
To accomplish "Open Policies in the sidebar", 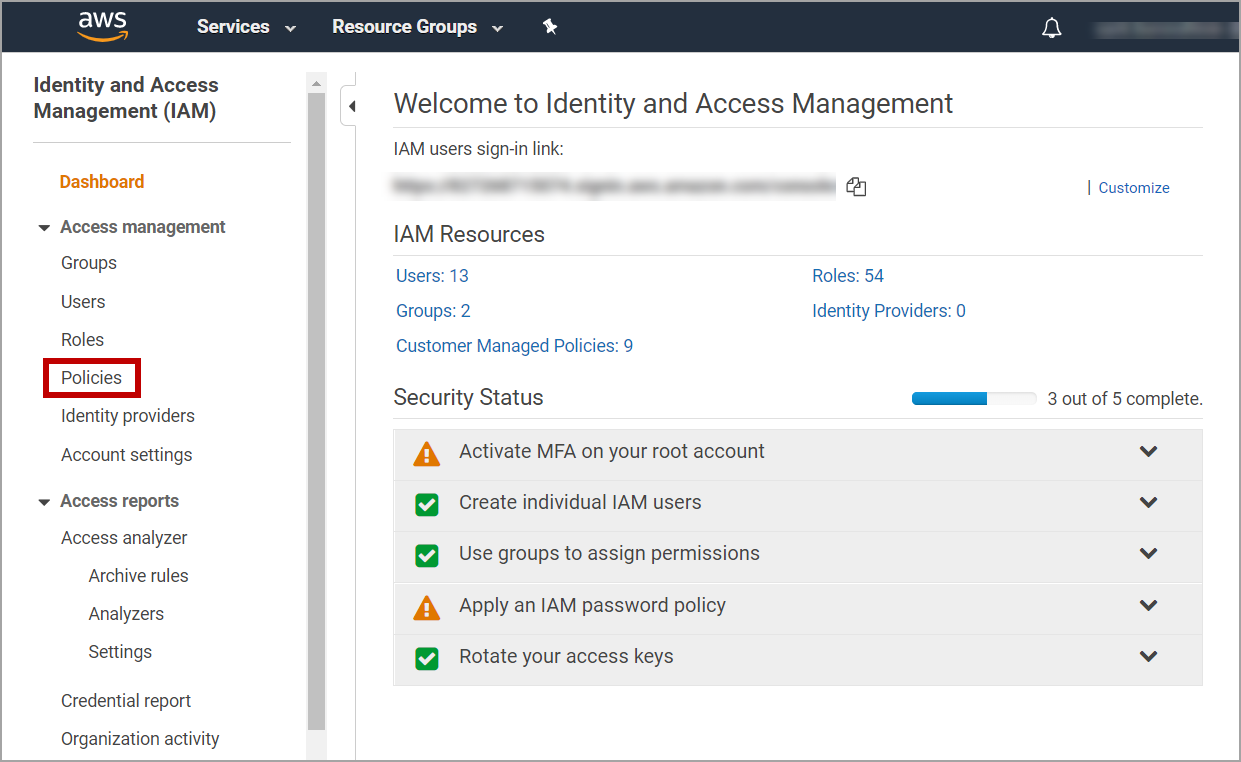I will tap(91, 378).
